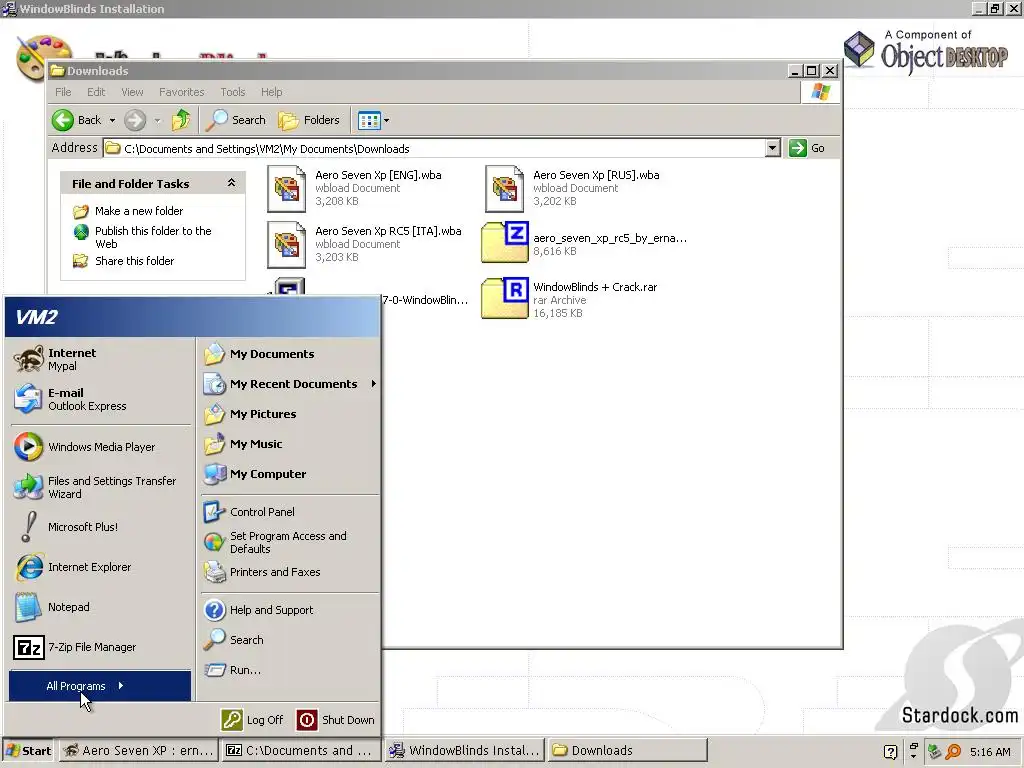Select aero_seven_xp_rc5_by_erna archive

584,243
